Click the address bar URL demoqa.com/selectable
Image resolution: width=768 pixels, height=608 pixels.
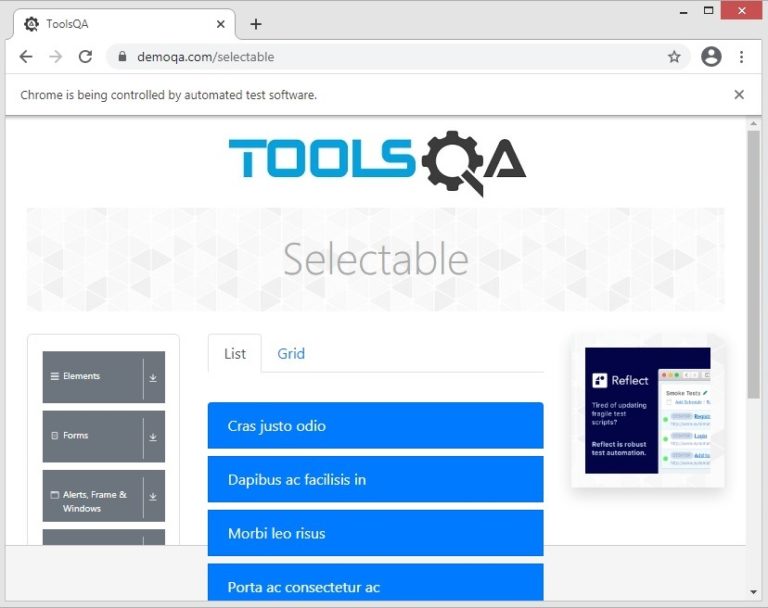point(205,57)
